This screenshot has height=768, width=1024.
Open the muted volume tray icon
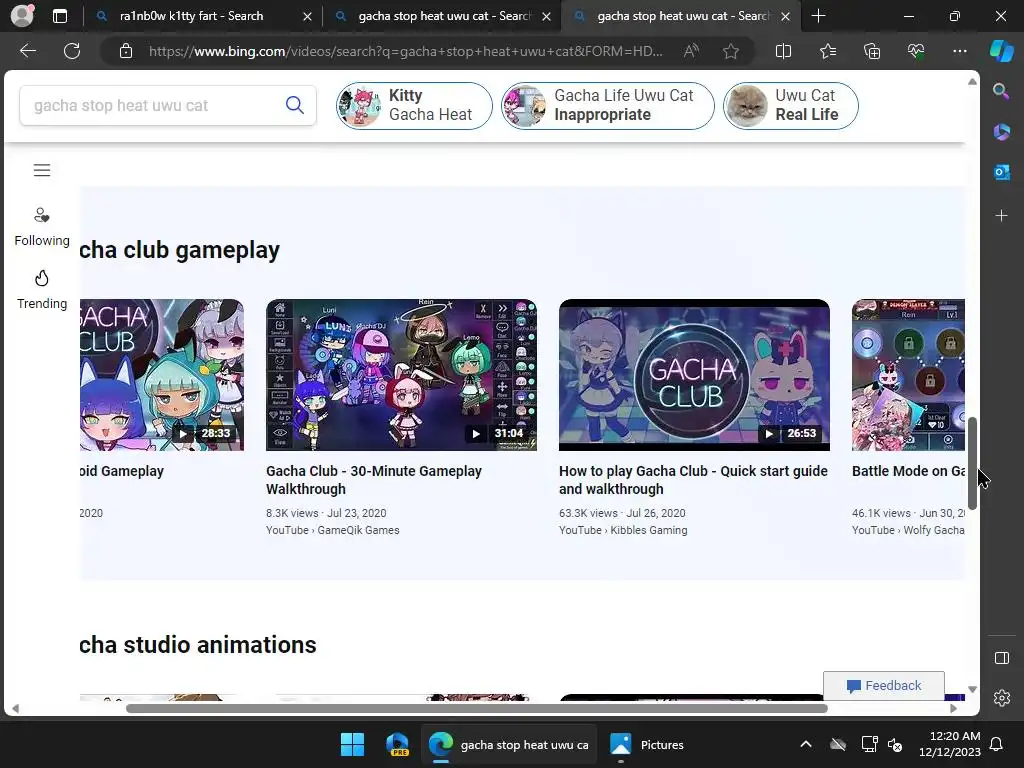(895, 744)
